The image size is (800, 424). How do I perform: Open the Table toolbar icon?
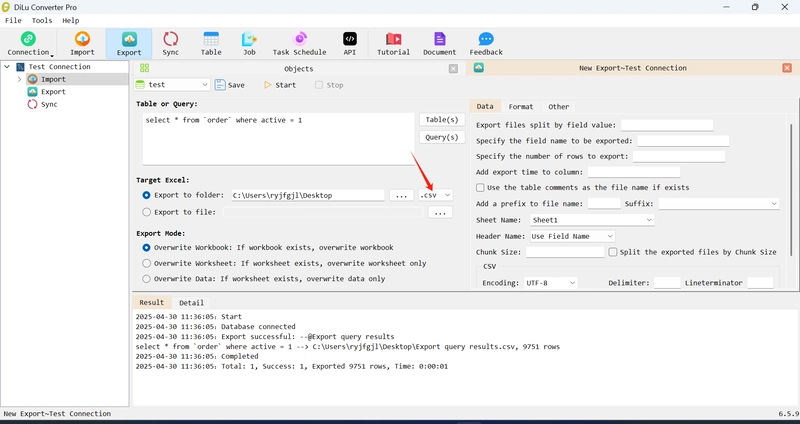pyautogui.click(x=211, y=43)
